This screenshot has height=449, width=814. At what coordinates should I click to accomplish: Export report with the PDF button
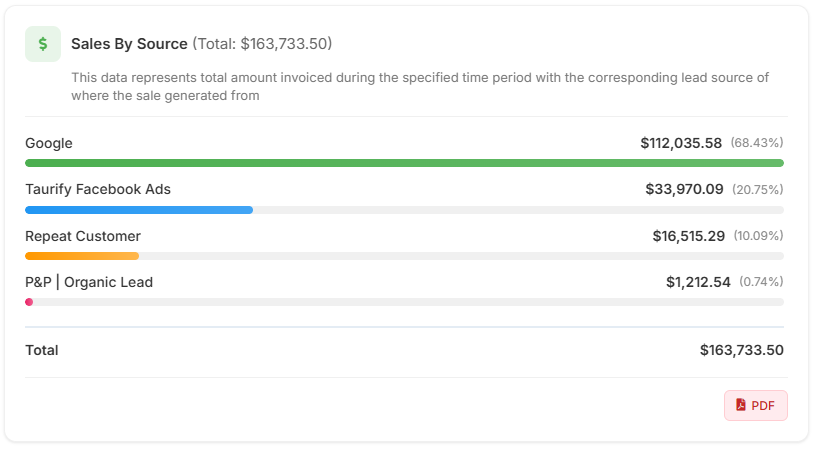coord(756,405)
